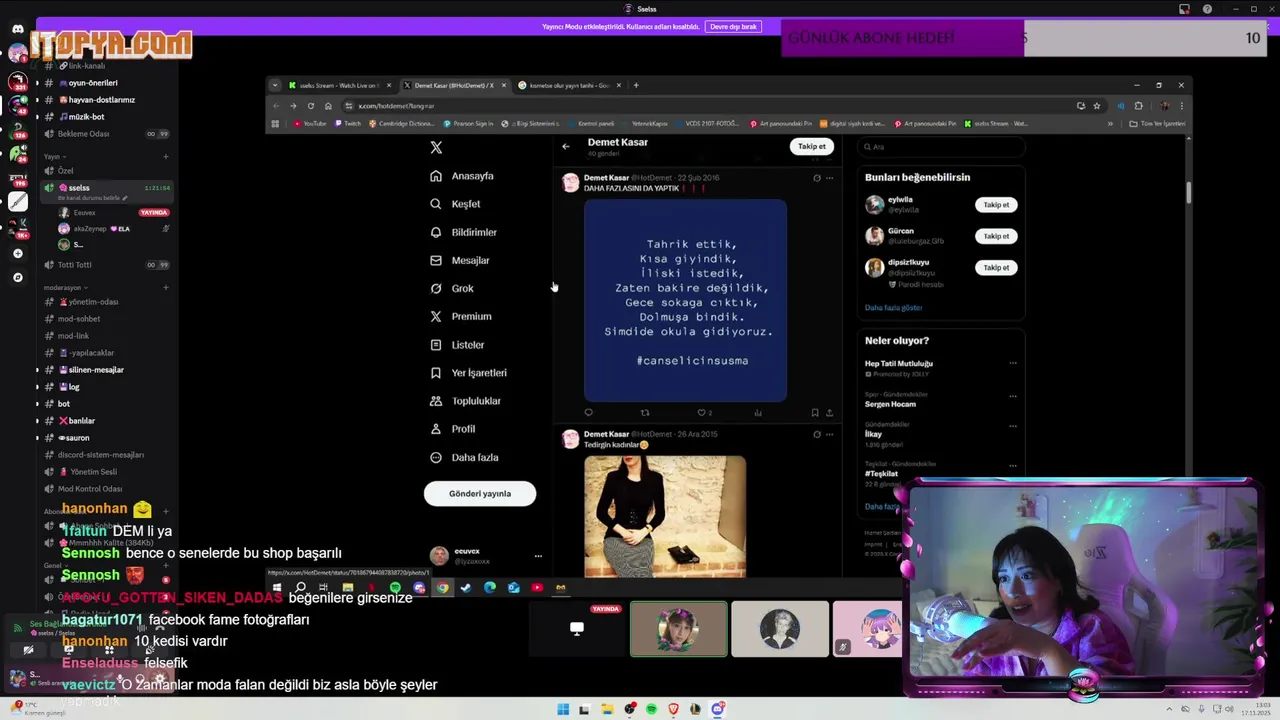Click the browser home button
The width and height of the screenshot is (1280, 720).
[328, 106]
